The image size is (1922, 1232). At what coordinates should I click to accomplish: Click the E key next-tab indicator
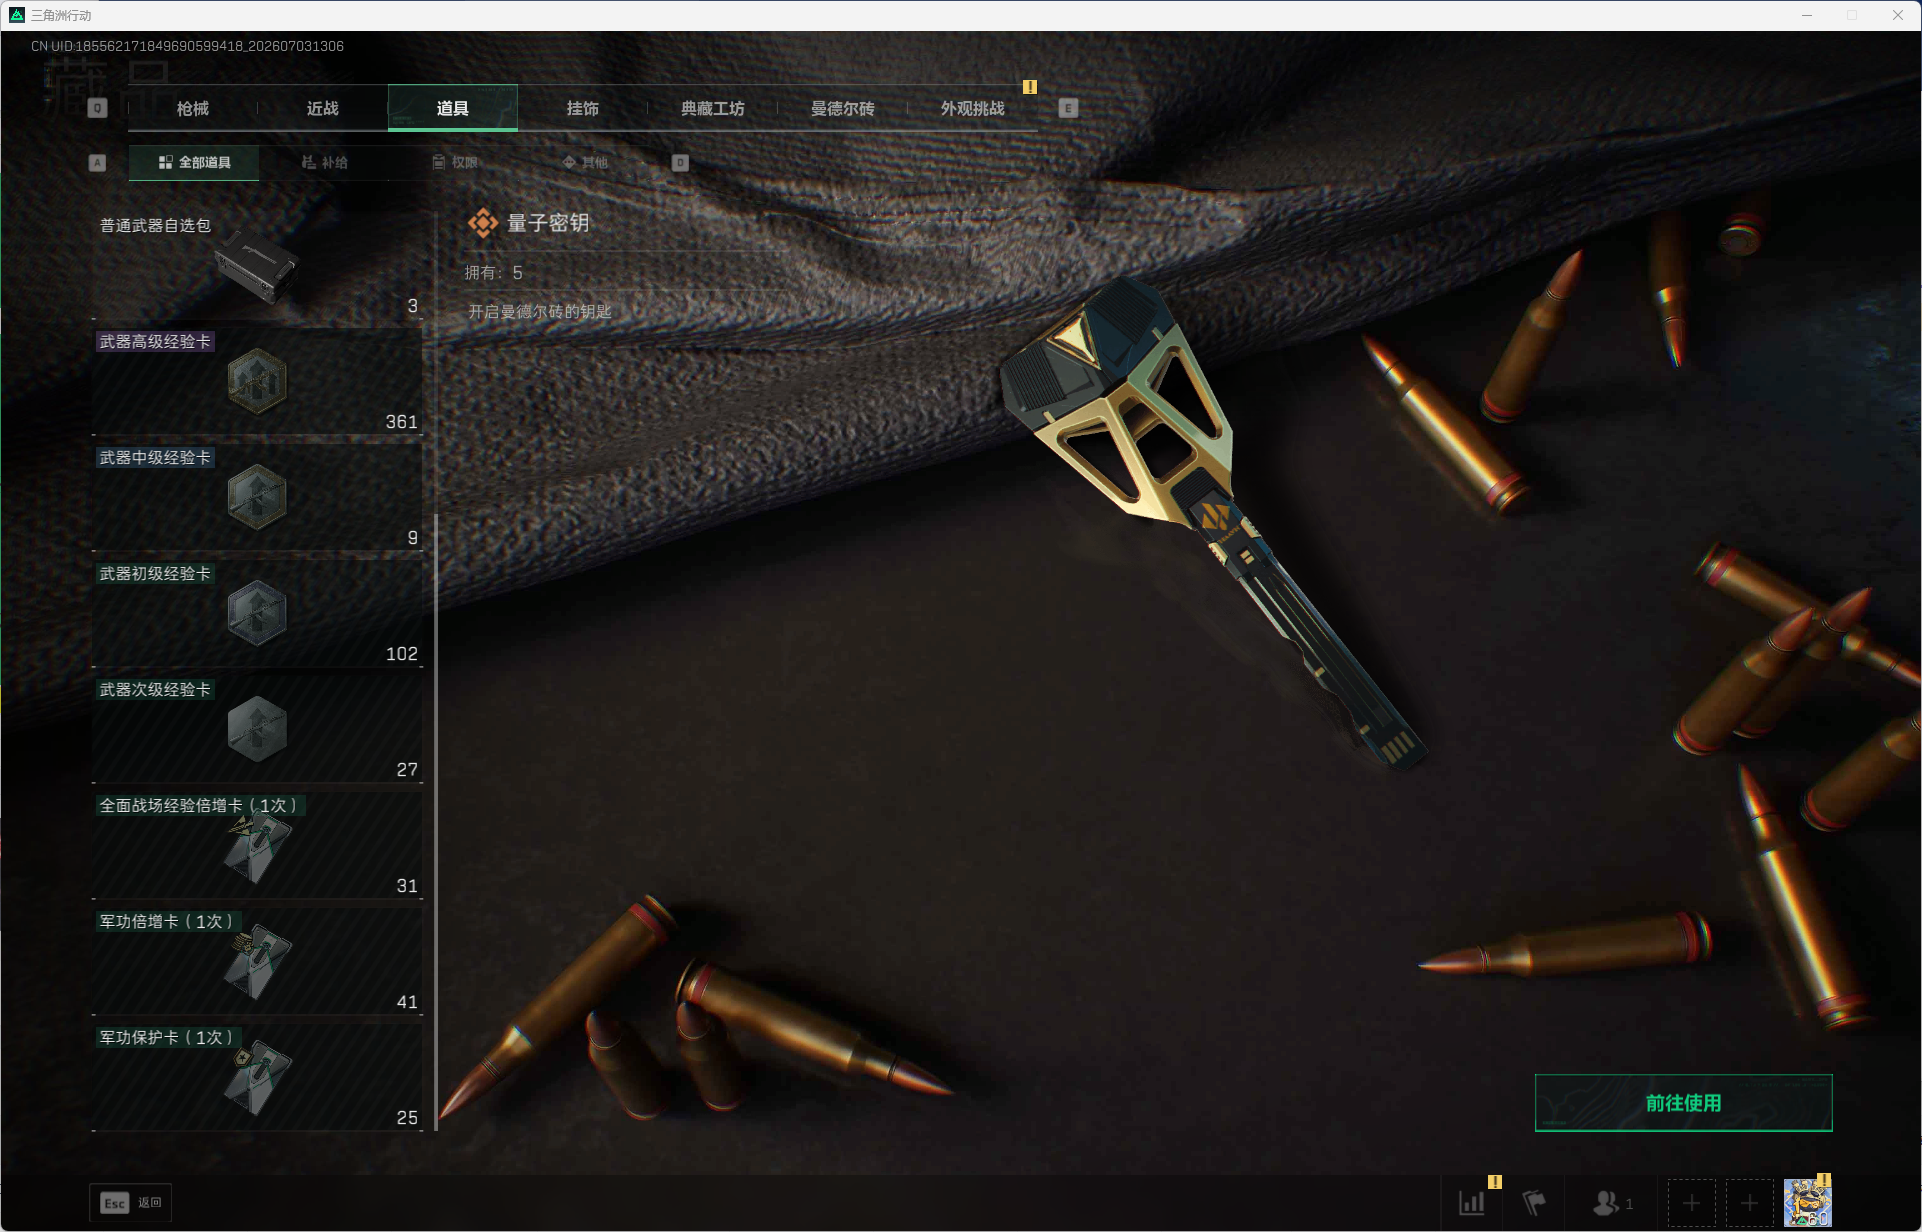click(x=1068, y=108)
